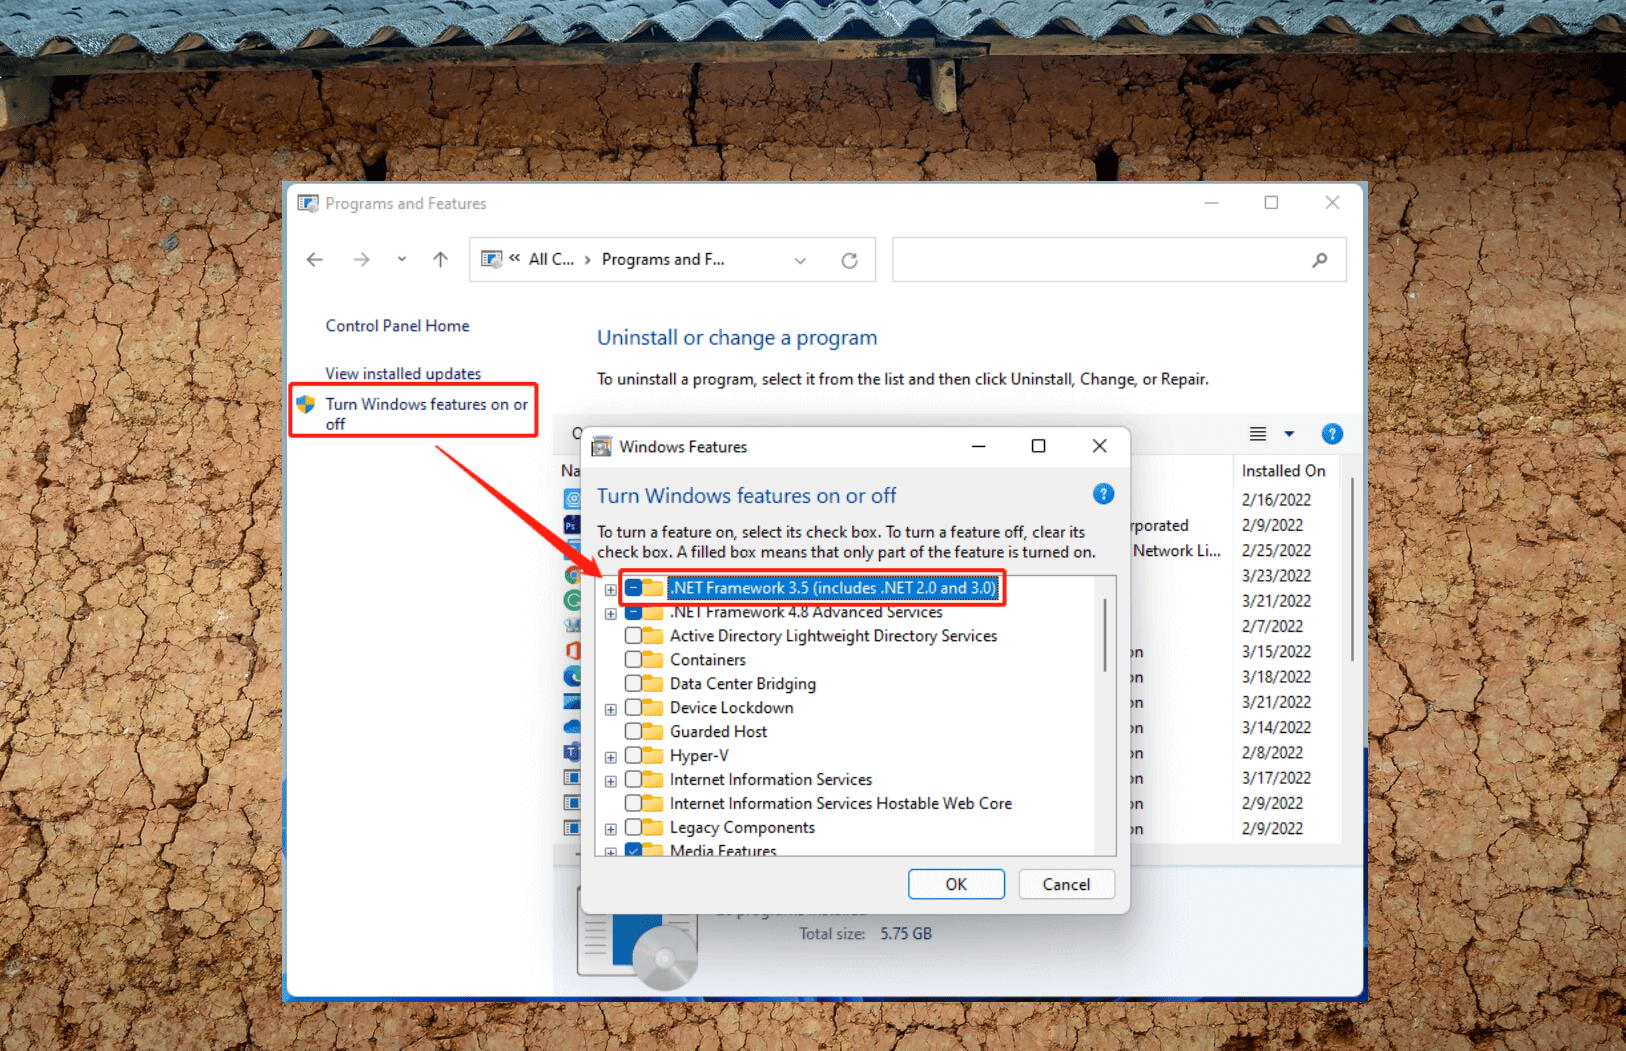Open the view options dropdown arrow
Image resolution: width=1626 pixels, height=1051 pixels.
point(1289,434)
